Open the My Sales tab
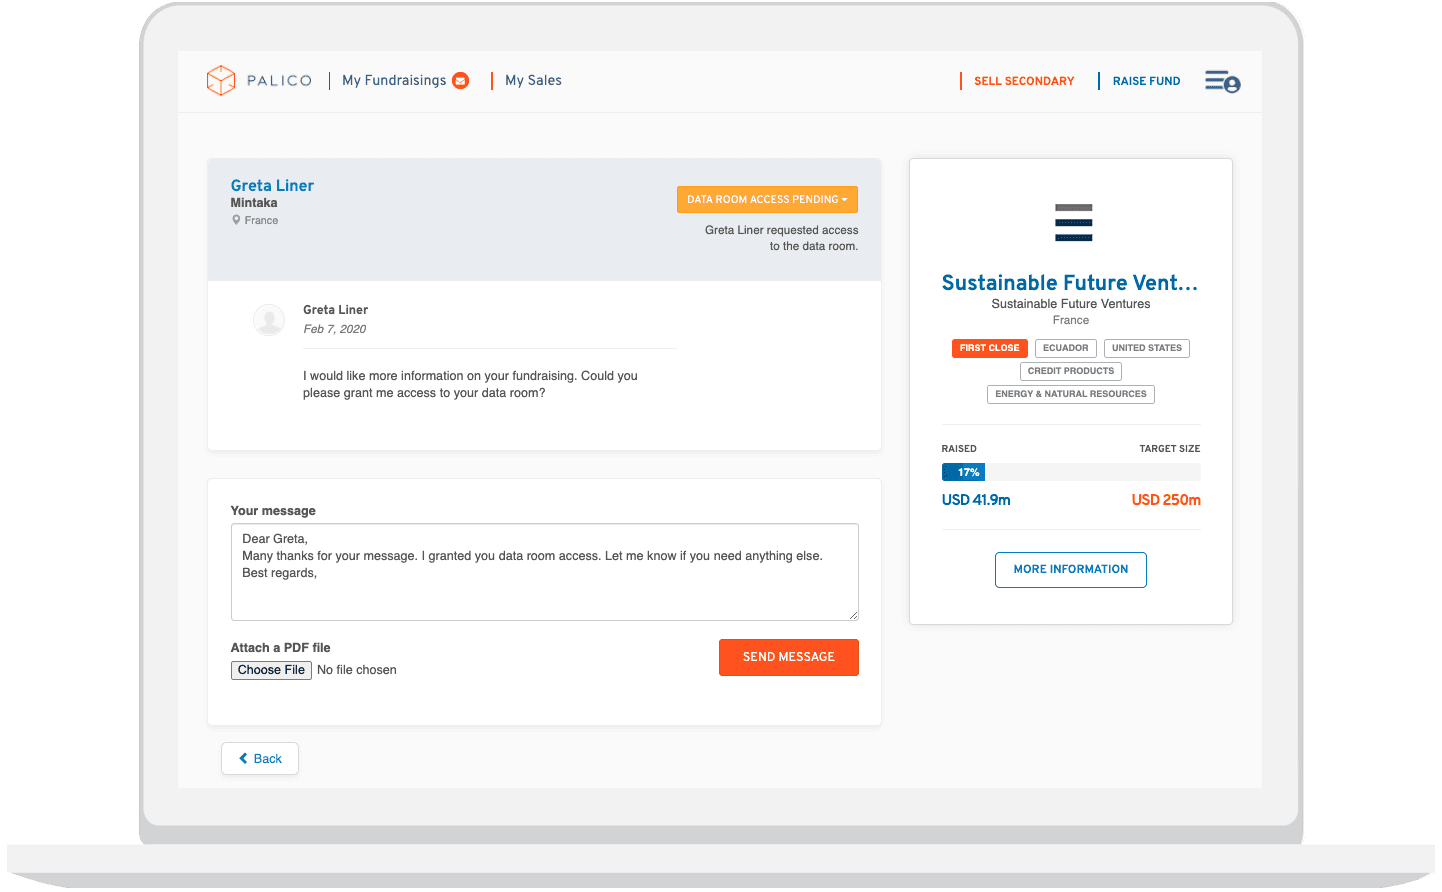 pos(533,80)
